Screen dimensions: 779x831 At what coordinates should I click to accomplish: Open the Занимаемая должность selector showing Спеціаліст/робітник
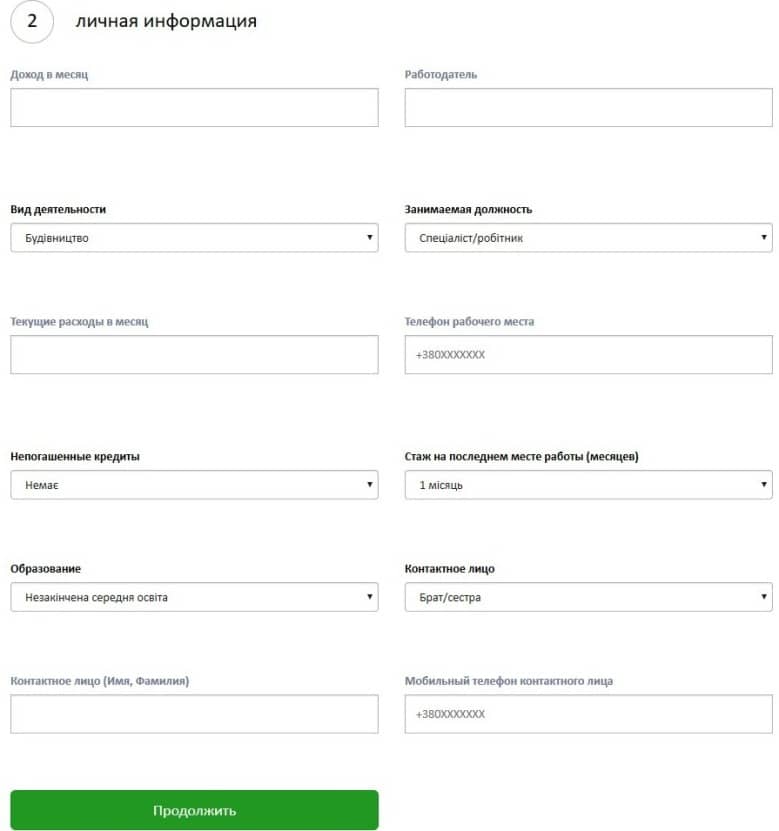point(588,238)
